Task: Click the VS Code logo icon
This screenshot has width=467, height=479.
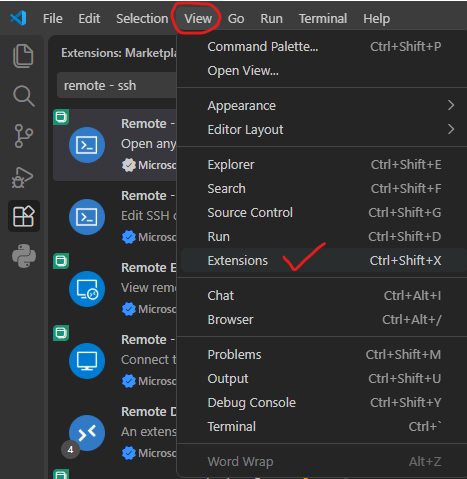Action: (18, 18)
